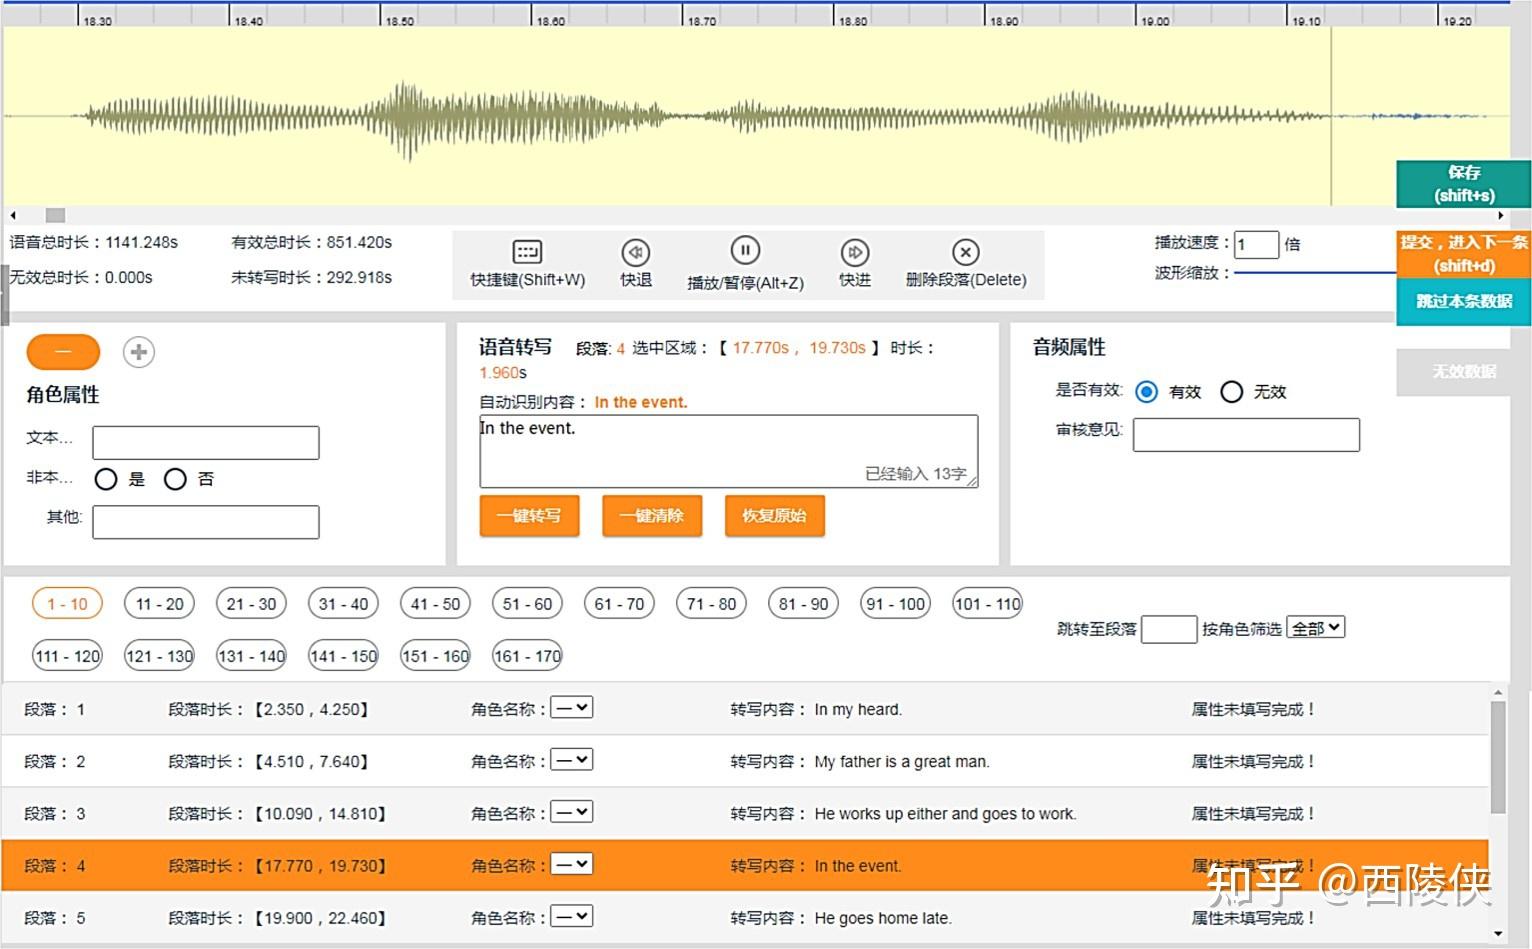
Task: Click the 播放速度 speed input field
Action: (1257, 244)
